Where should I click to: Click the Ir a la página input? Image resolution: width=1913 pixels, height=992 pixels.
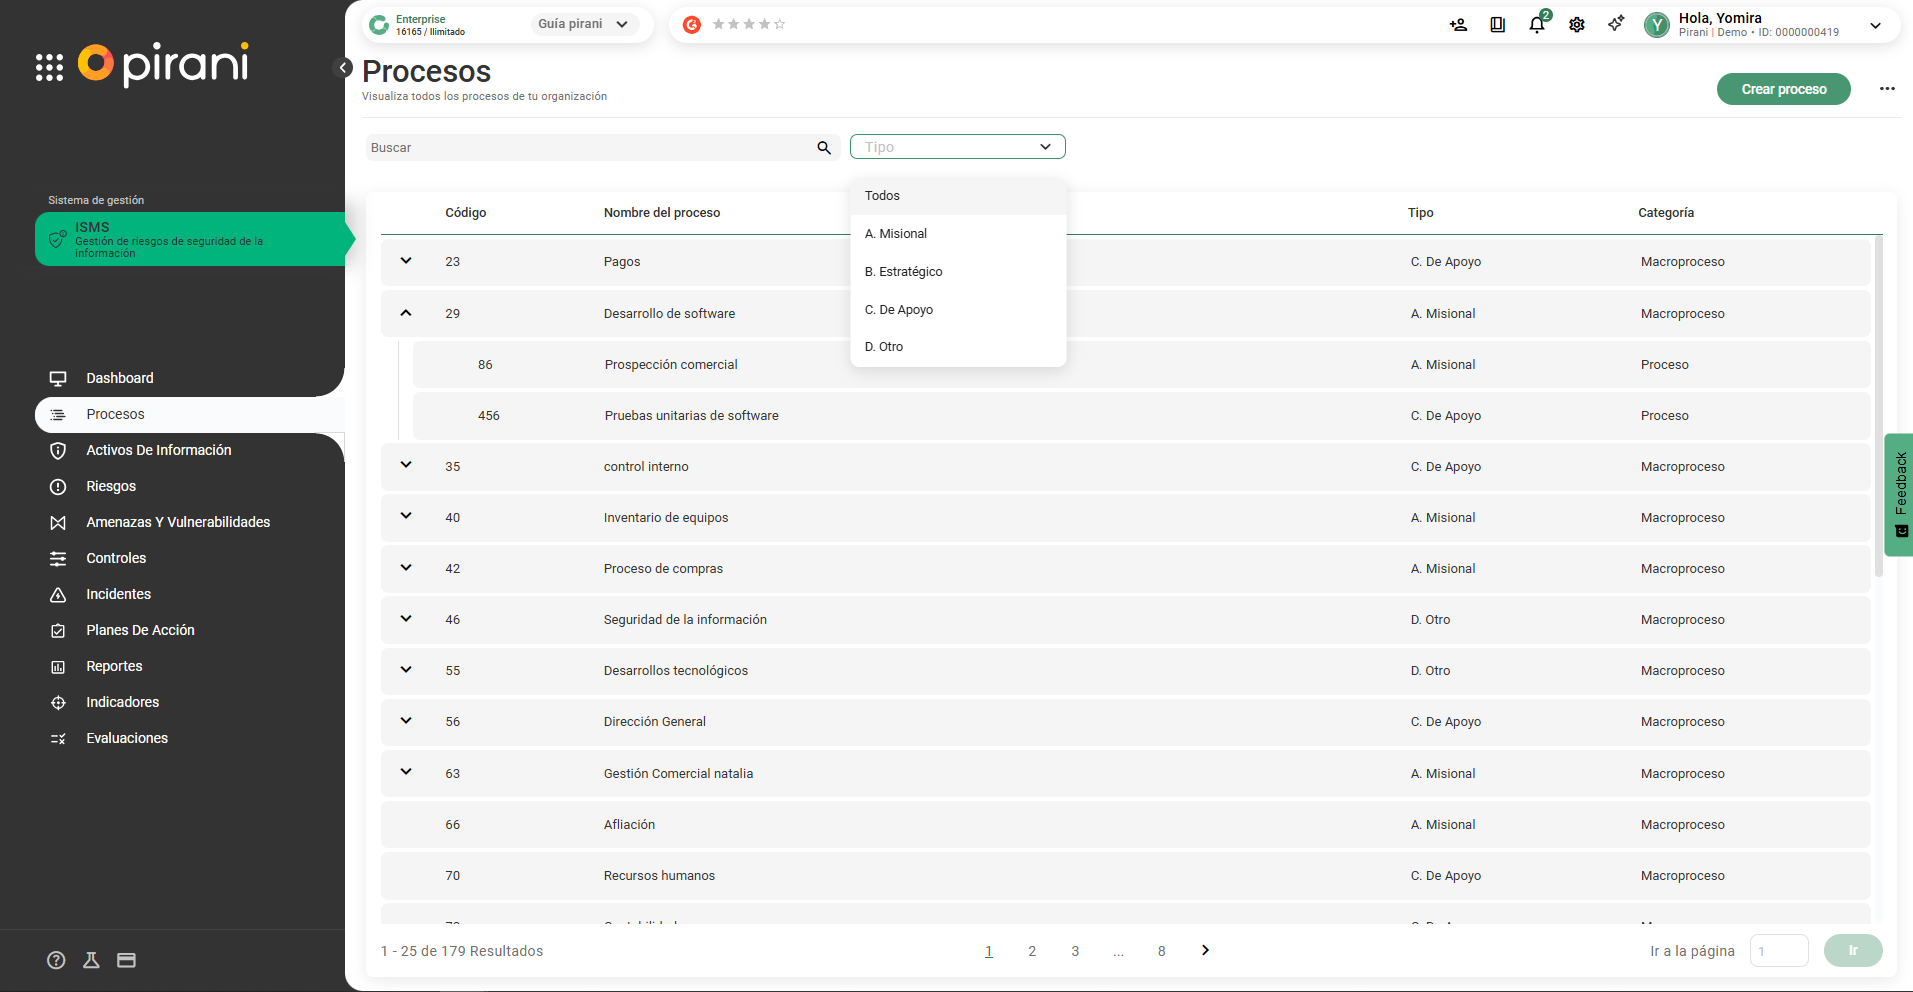tap(1778, 951)
